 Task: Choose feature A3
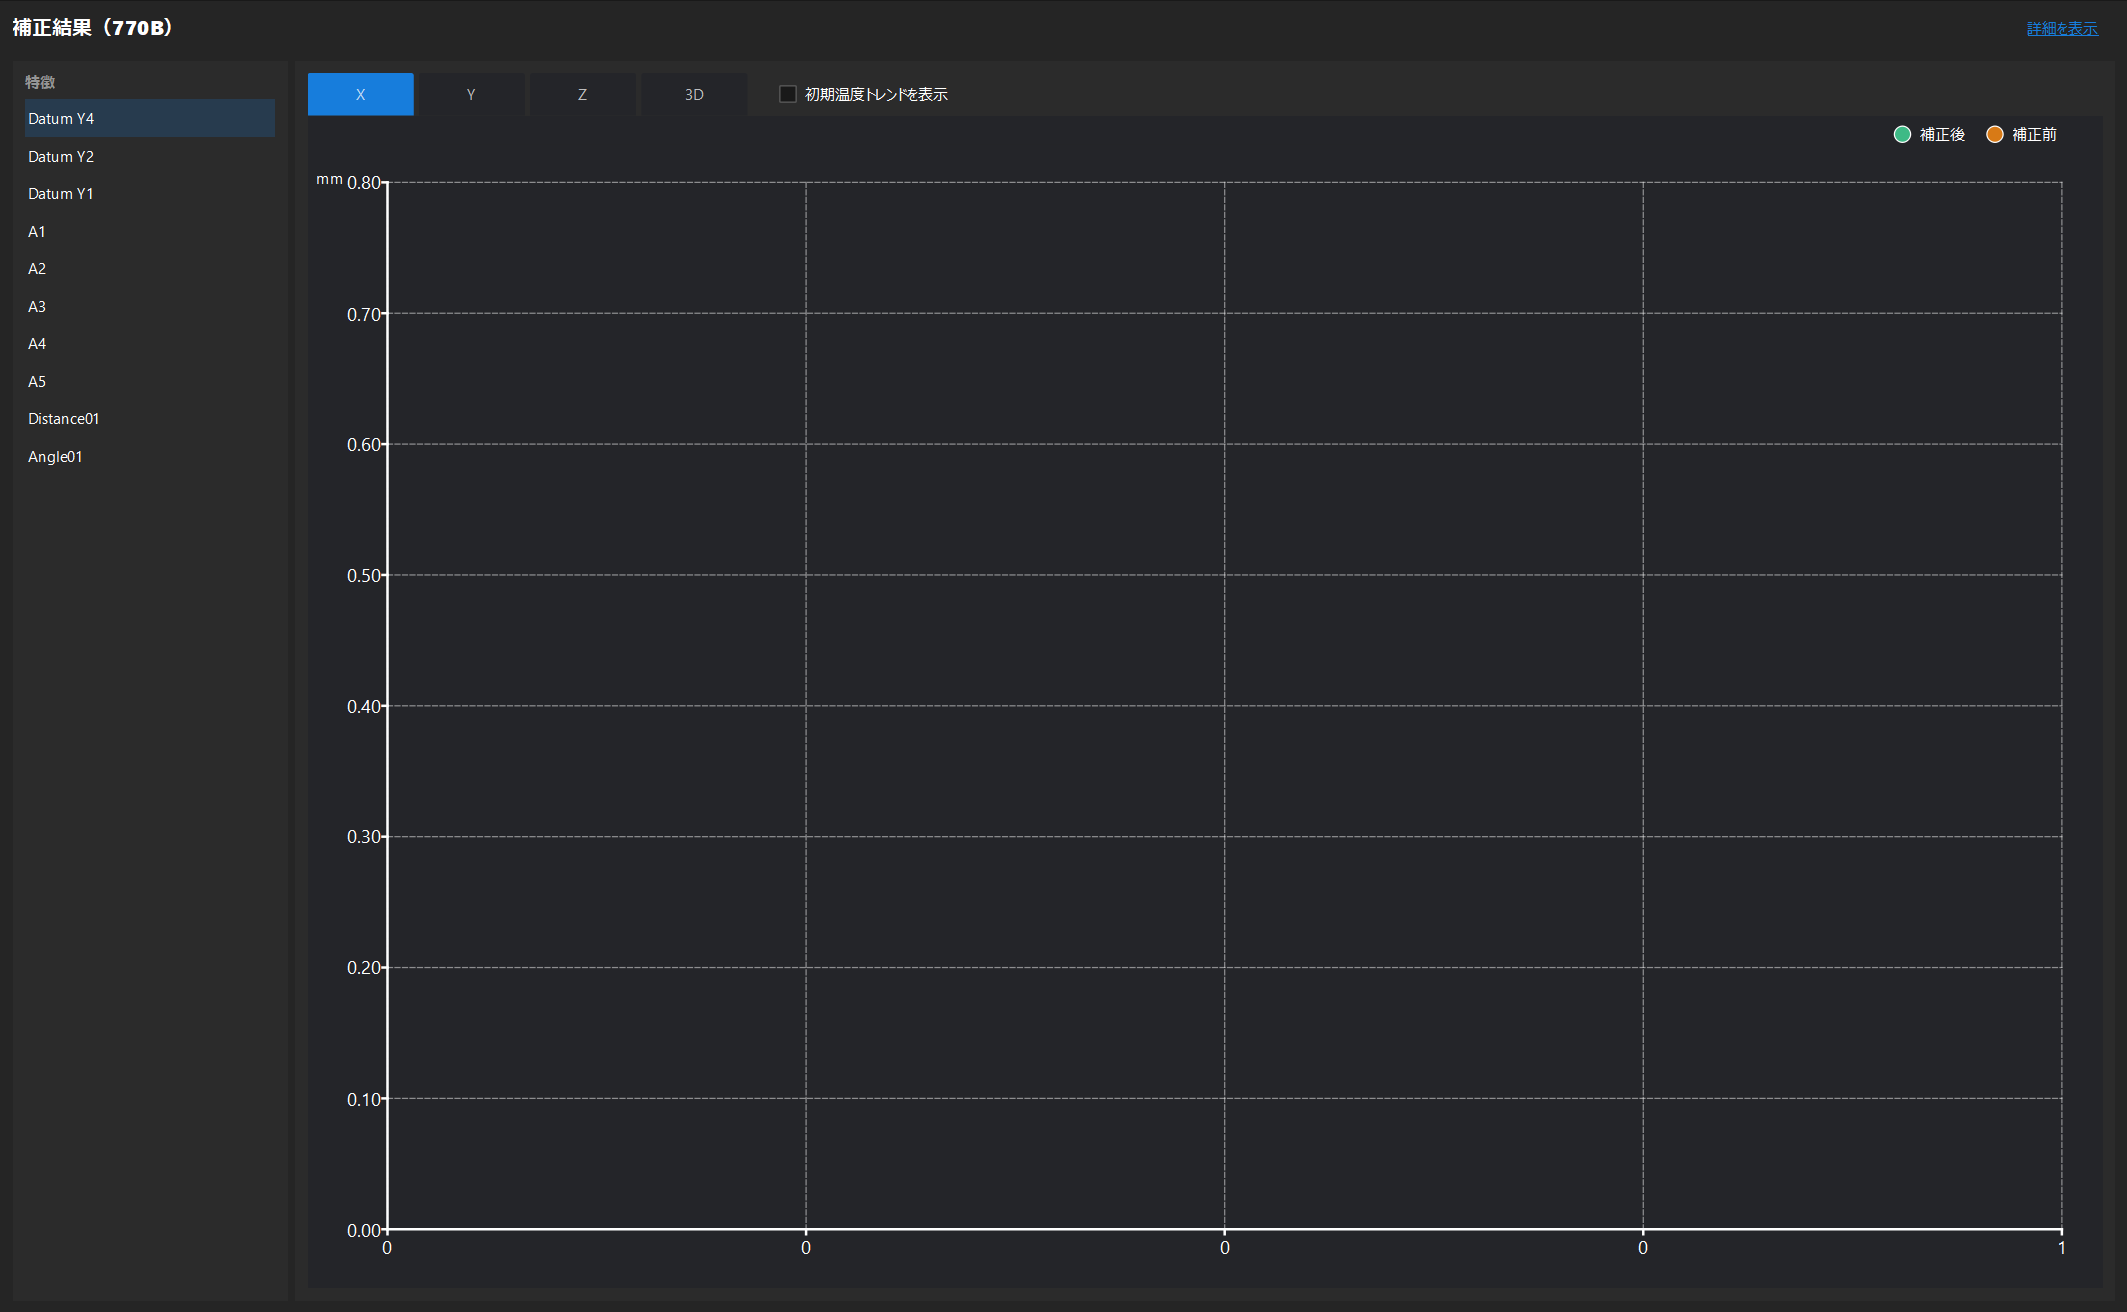(x=150, y=306)
